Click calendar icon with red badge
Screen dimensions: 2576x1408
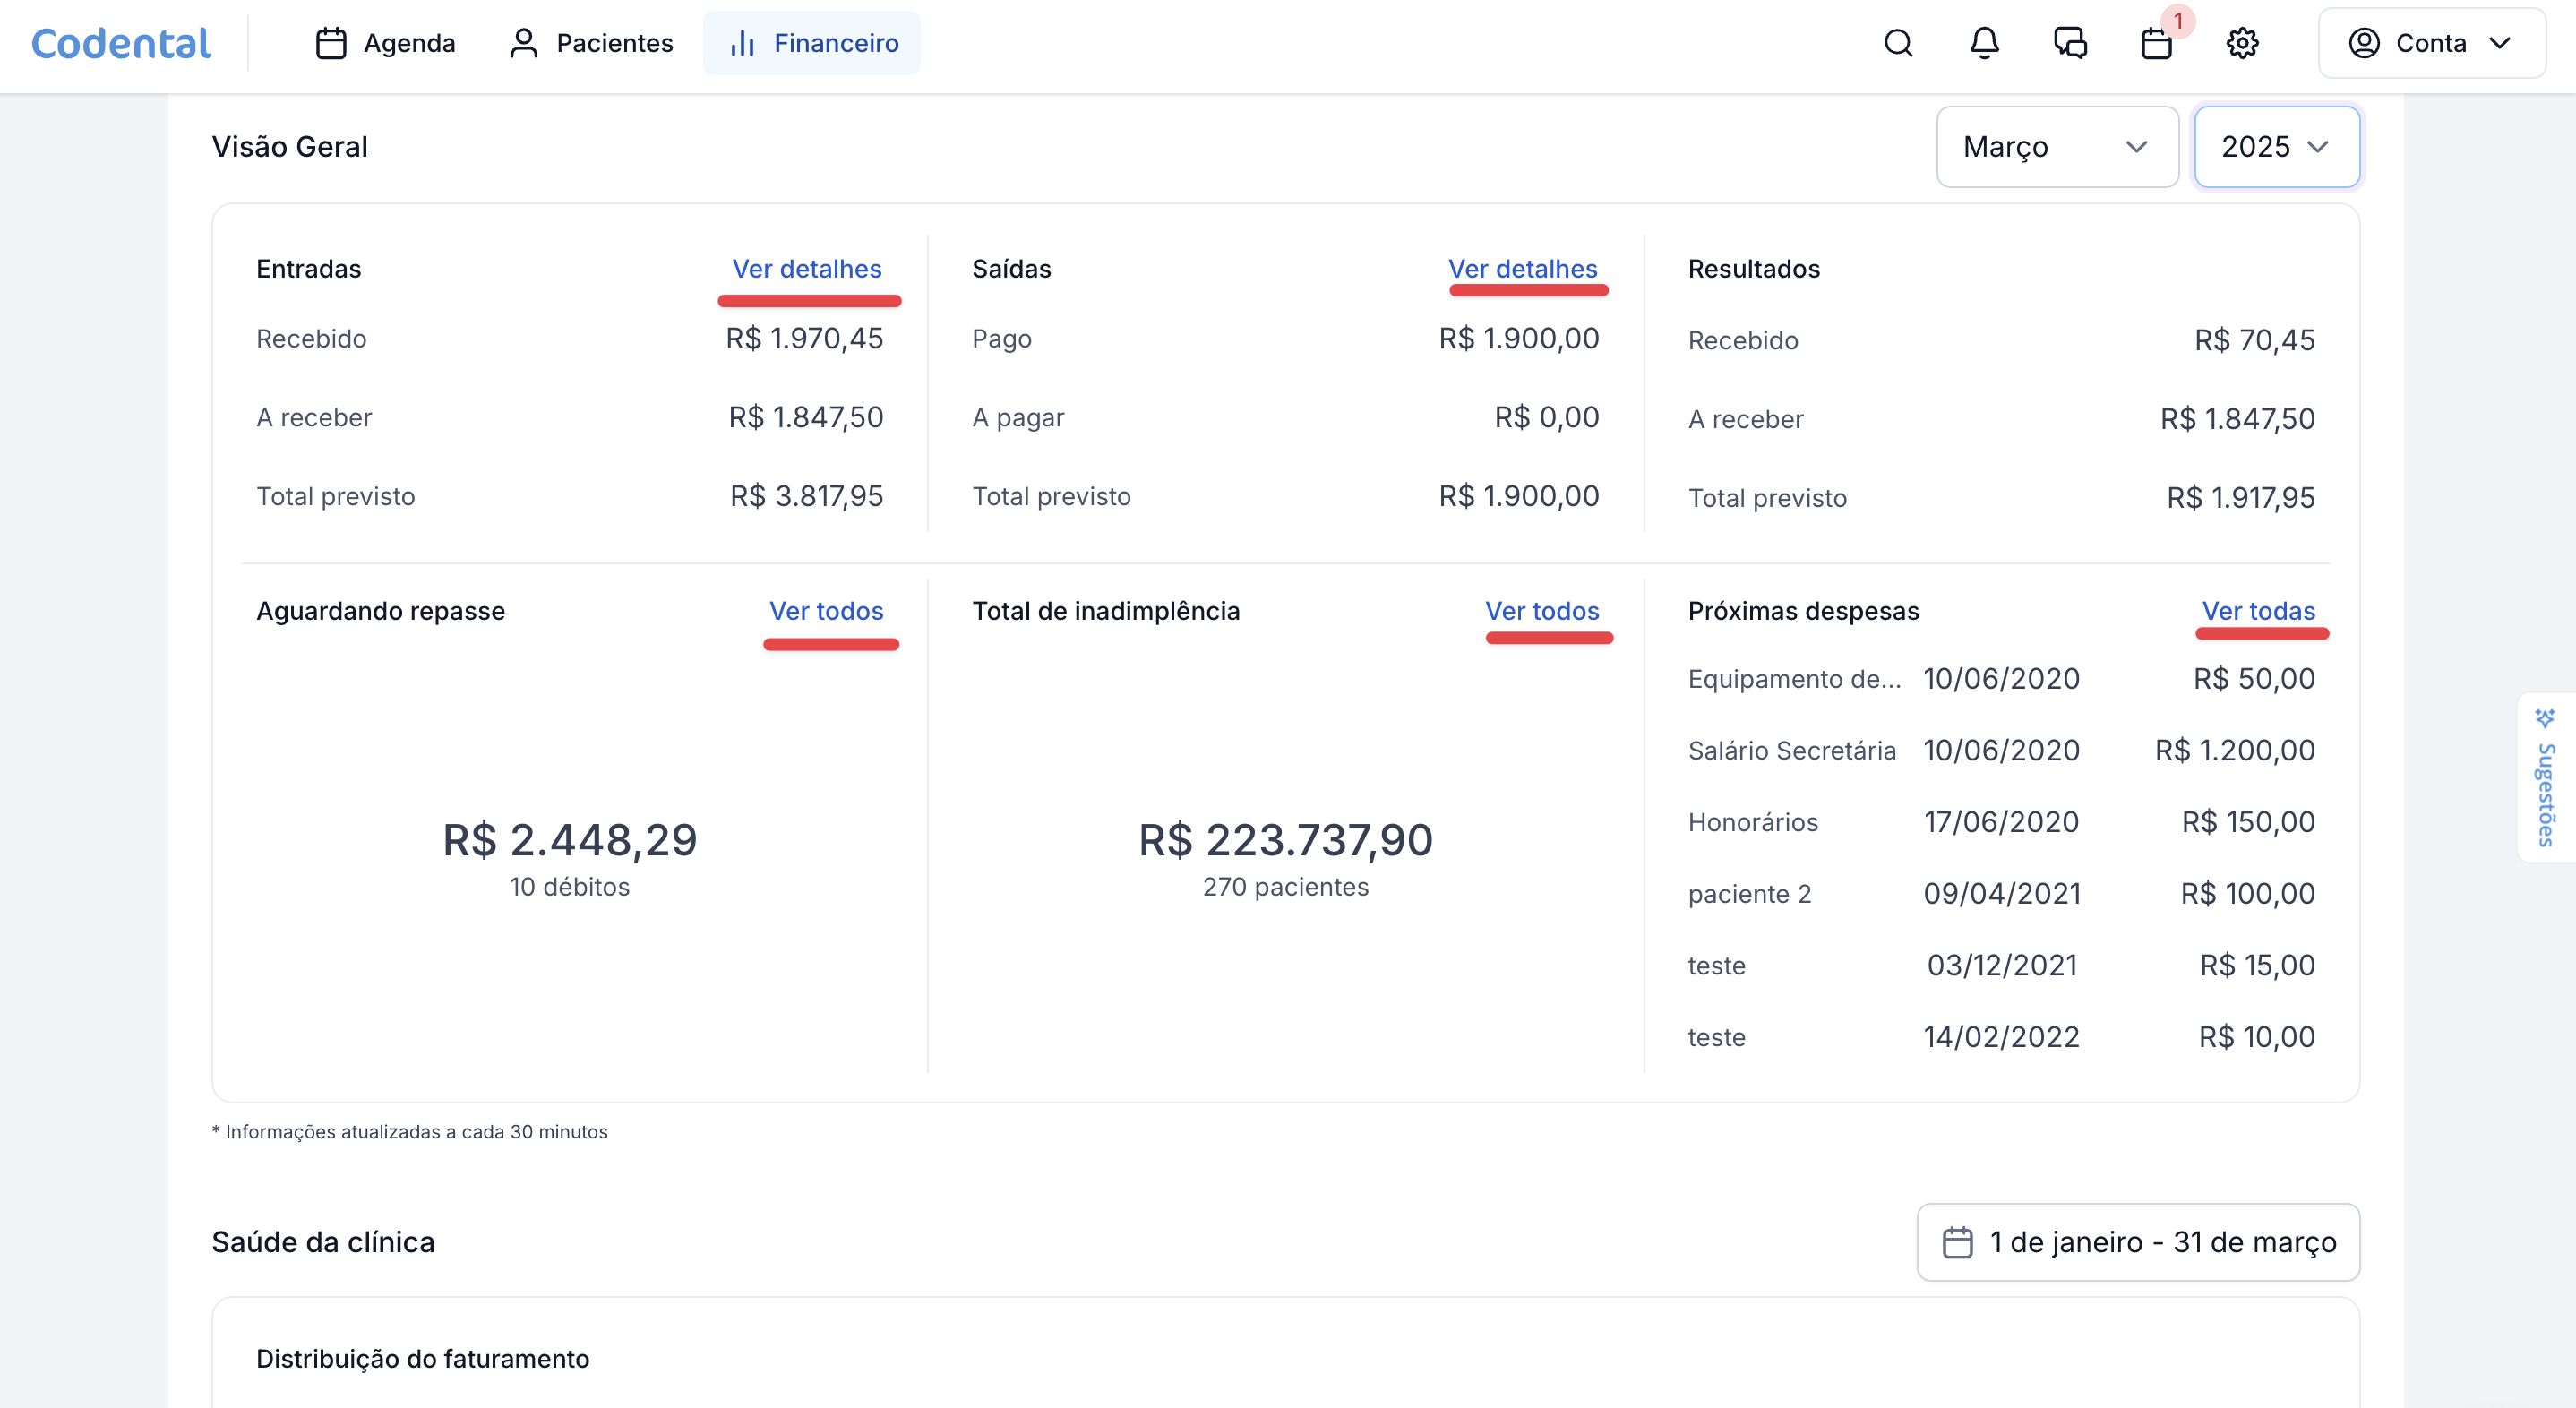[x=2156, y=43]
